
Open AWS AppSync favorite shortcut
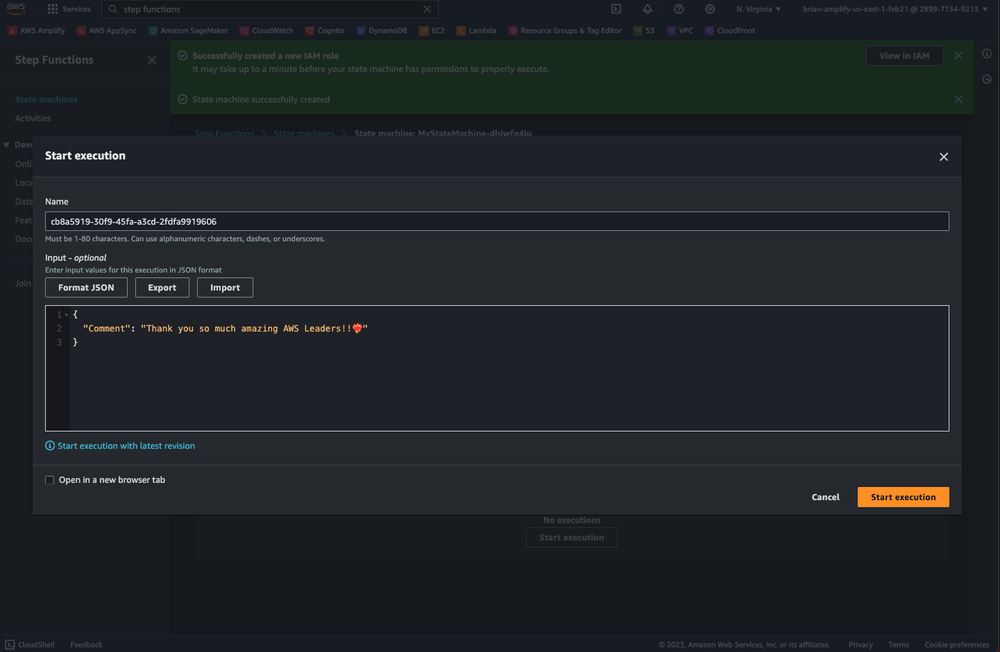pyautogui.click(x=107, y=31)
